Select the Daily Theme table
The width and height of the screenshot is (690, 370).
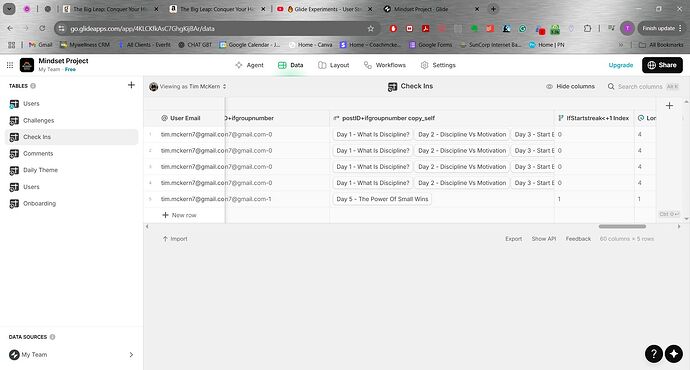tap(71, 170)
